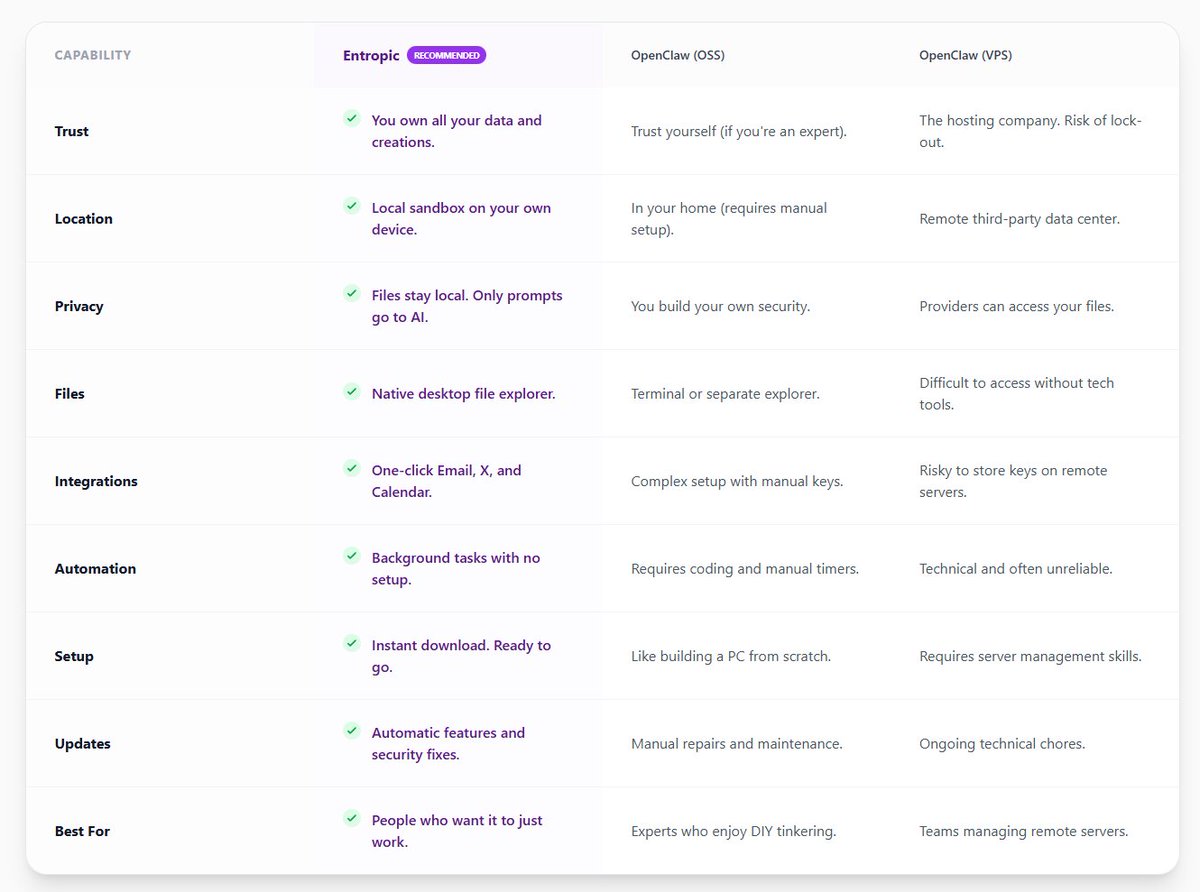The image size is (1200, 892).
Task: Select 'Files stay local. Only prompts go to AI.'
Action: click(x=467, y=306)
